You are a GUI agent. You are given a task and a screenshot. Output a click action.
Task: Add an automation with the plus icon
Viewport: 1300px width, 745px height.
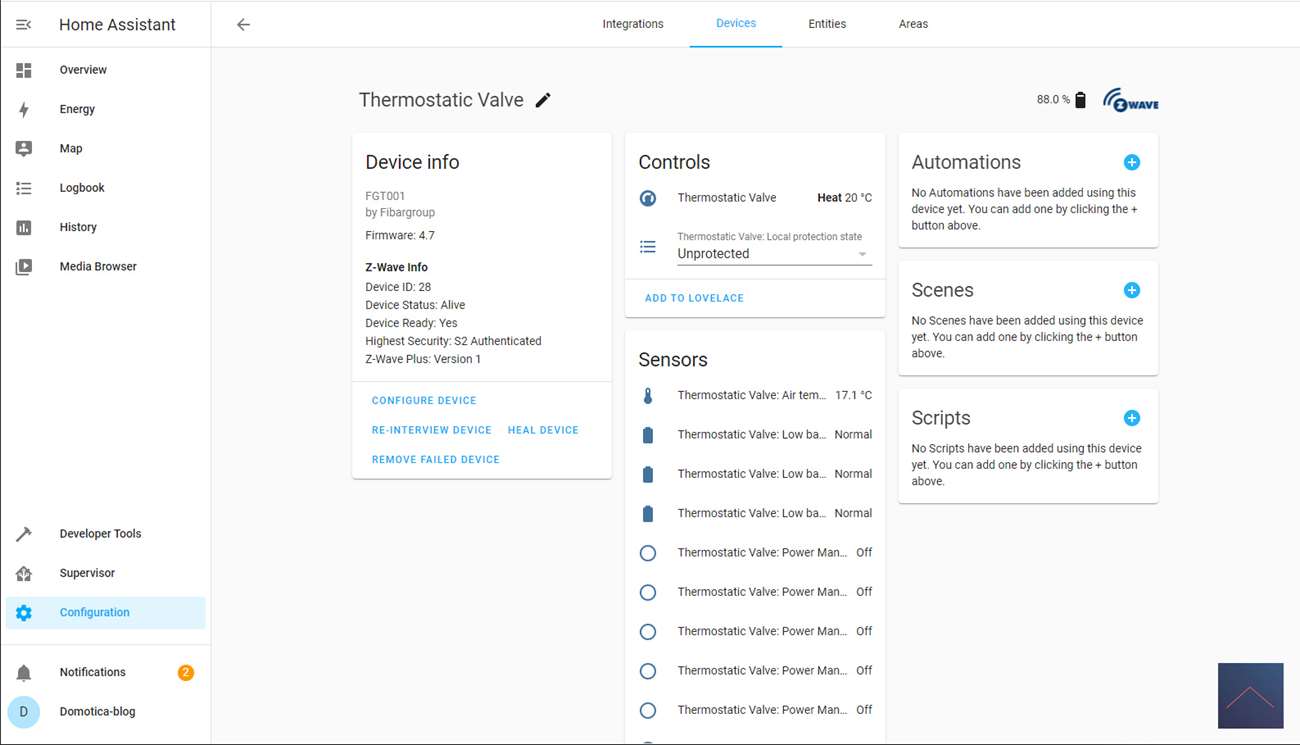1131,162
